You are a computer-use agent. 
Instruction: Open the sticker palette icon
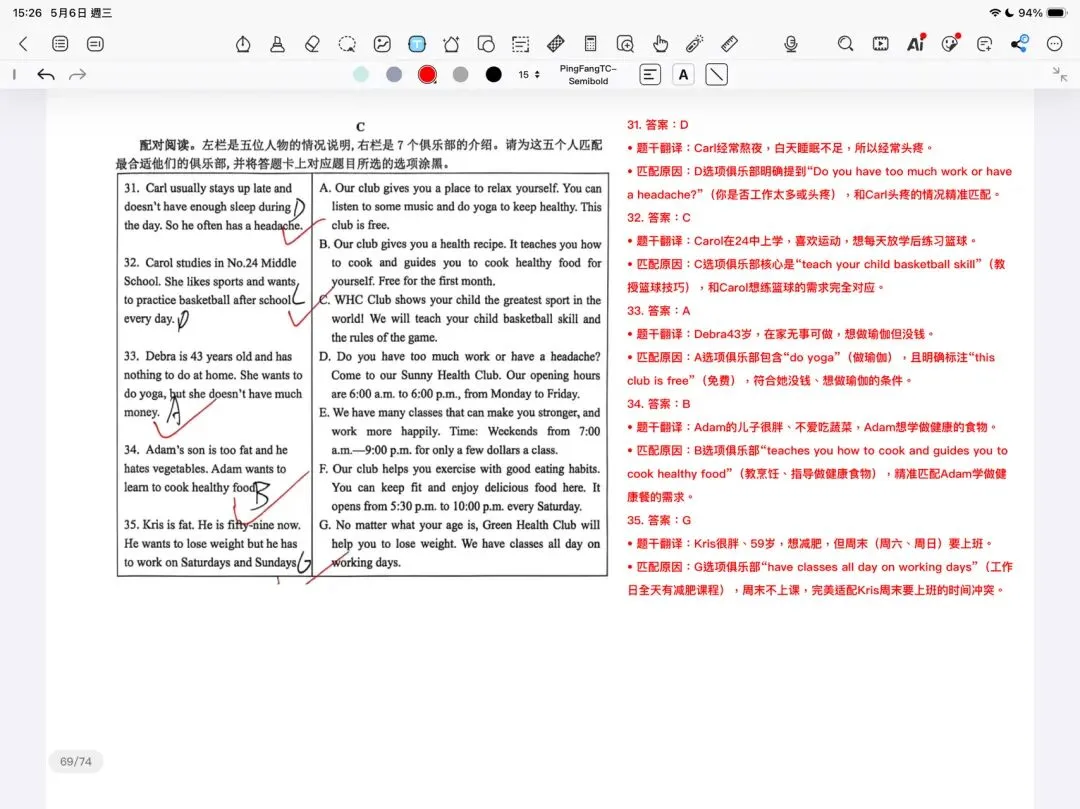click(x=951, y=43)
